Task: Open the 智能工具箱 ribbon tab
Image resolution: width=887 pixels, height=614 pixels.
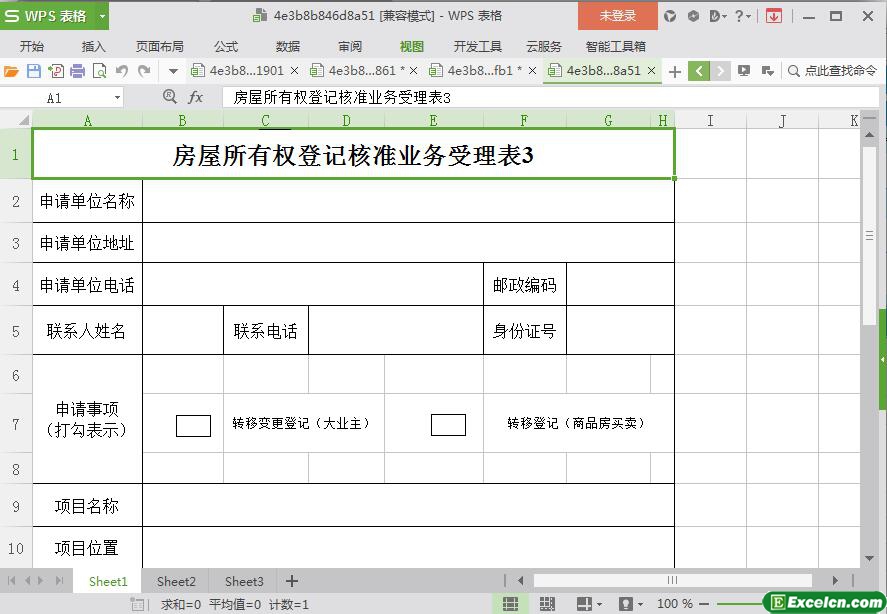Action: point(615,46)
